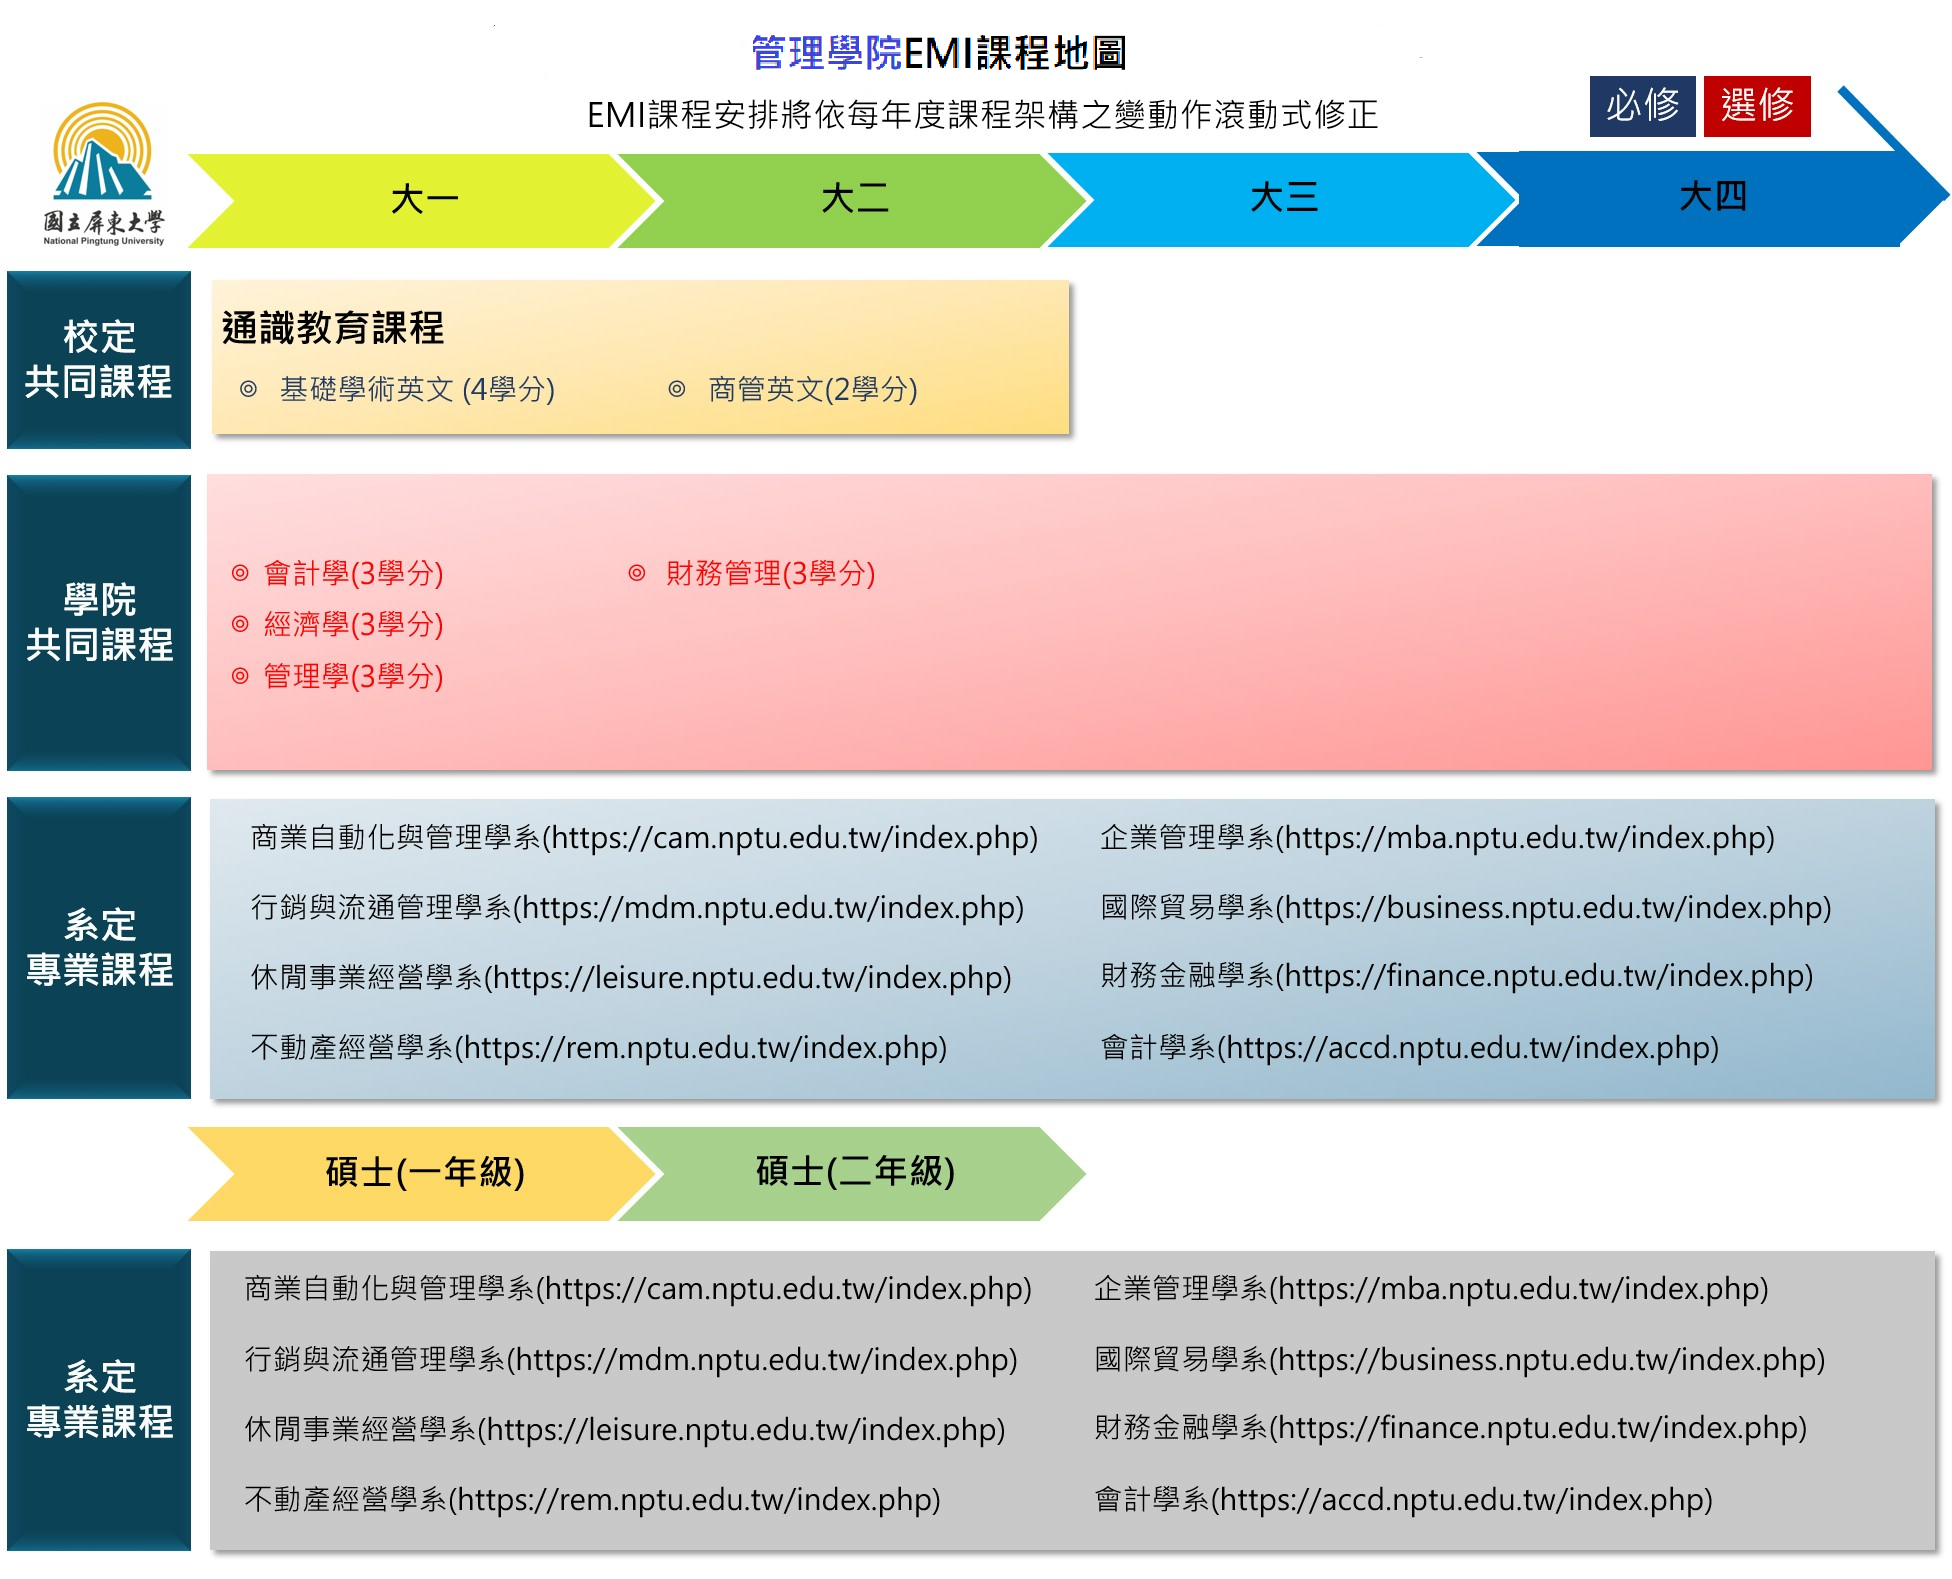The image size is (1952, 1579).
Task: Click the 大二 green arrow stage
Action: coord(853,200)
